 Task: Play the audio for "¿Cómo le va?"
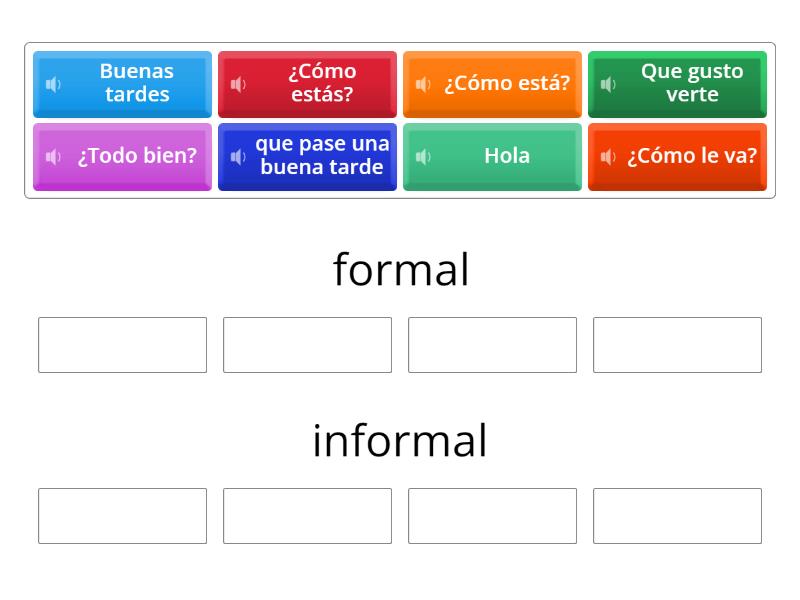(x=608, y=156)
